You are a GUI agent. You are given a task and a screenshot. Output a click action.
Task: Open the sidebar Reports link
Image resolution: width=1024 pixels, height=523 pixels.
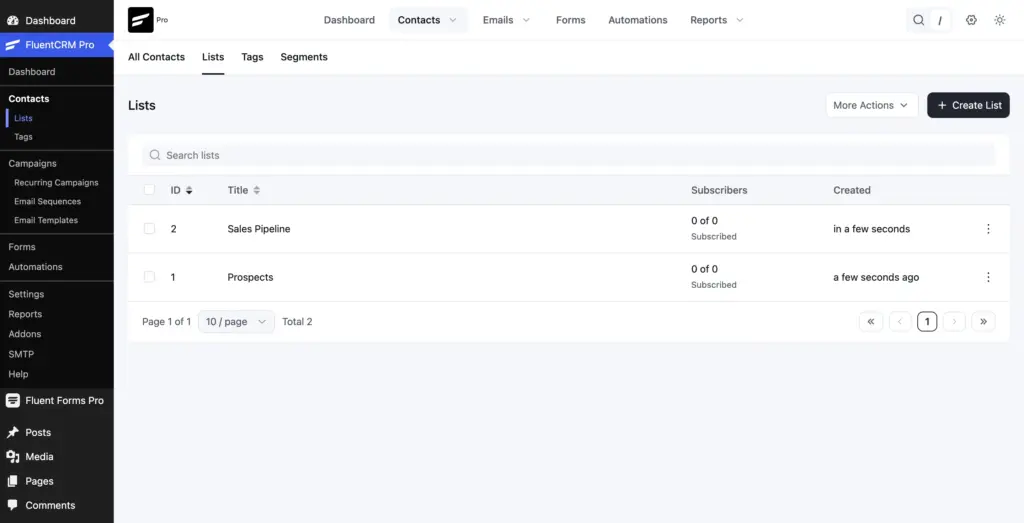[25, 314]
